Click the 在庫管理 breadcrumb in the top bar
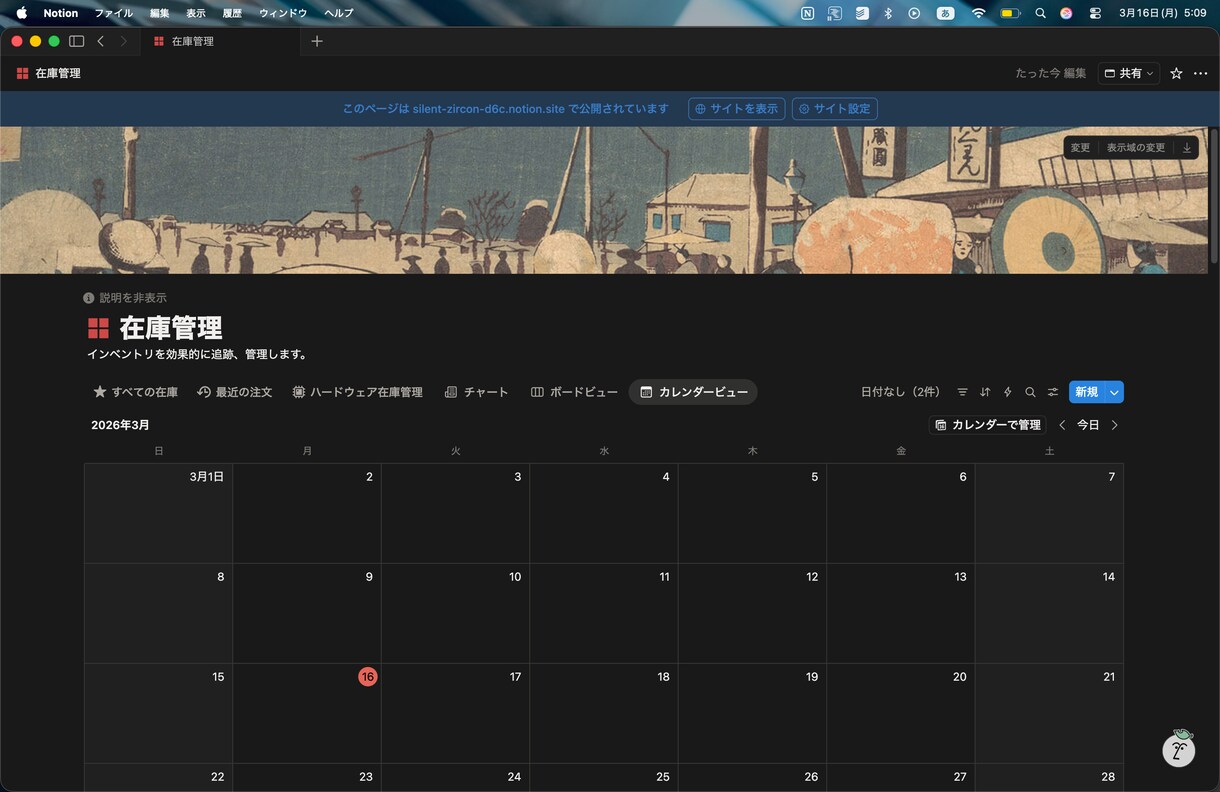 click(x=49, y=73)
